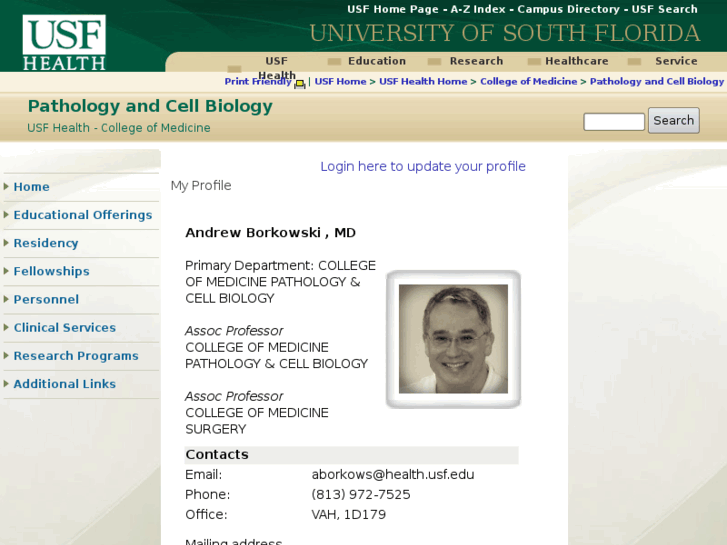Open Residency in the sidebar
This screenshot has height=545, width=727.
(46, 243)
